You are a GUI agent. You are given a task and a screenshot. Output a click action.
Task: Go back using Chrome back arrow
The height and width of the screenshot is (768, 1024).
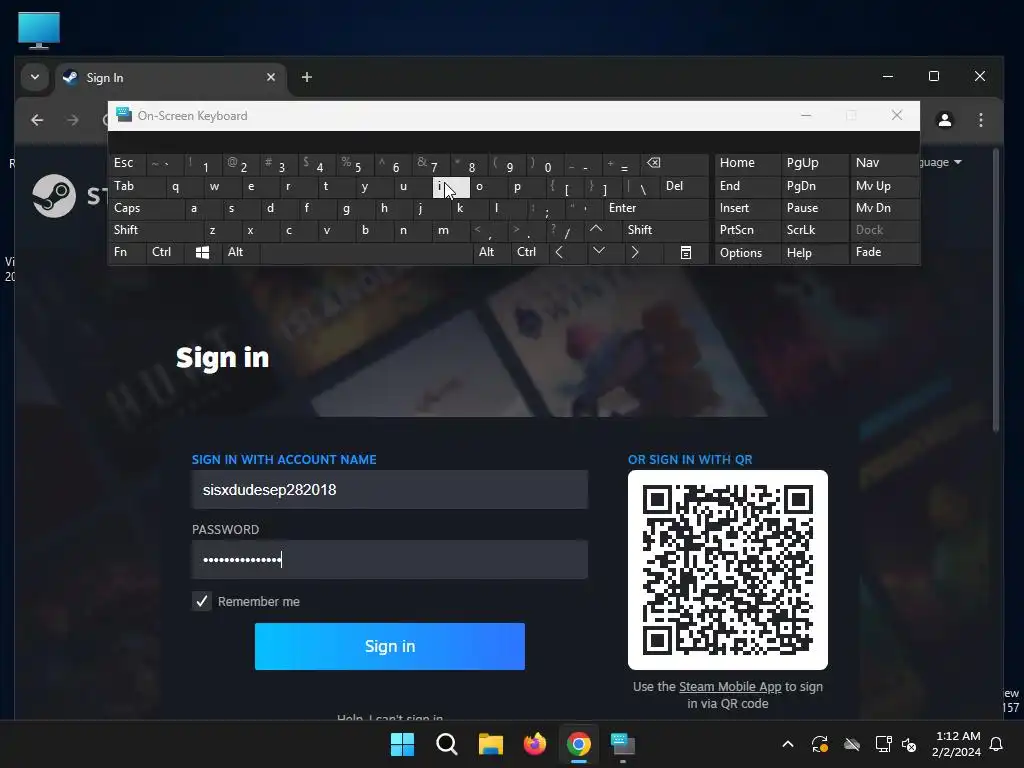(x=37, y=120)
